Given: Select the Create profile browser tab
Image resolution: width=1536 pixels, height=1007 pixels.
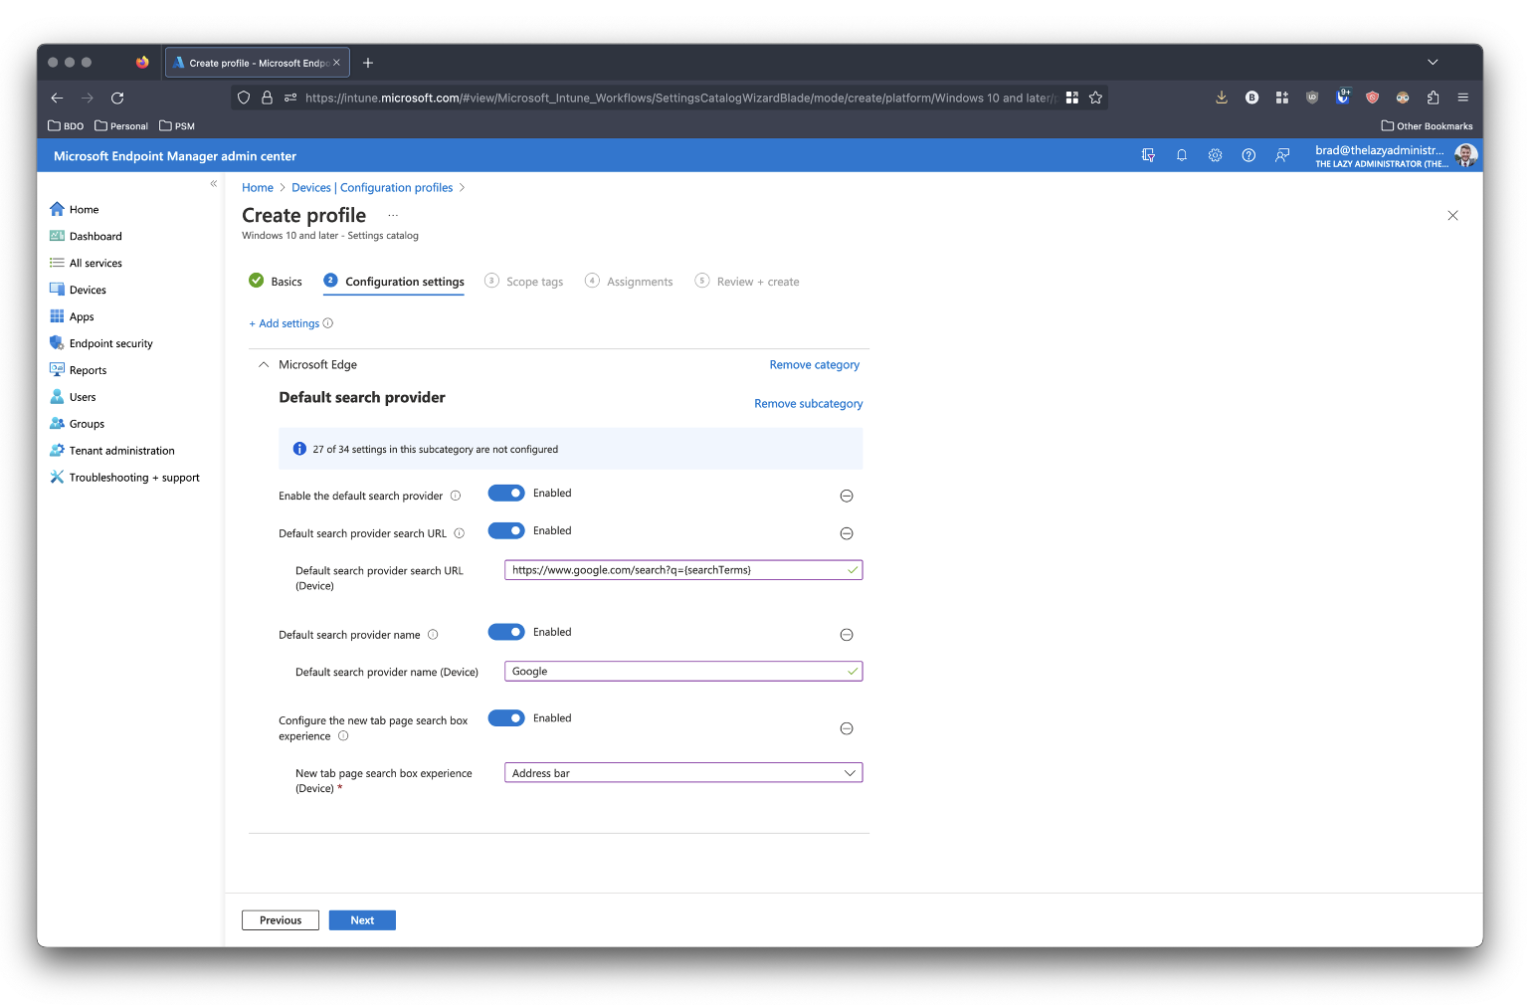Looking at the screenshot, I should click(257, 63).
